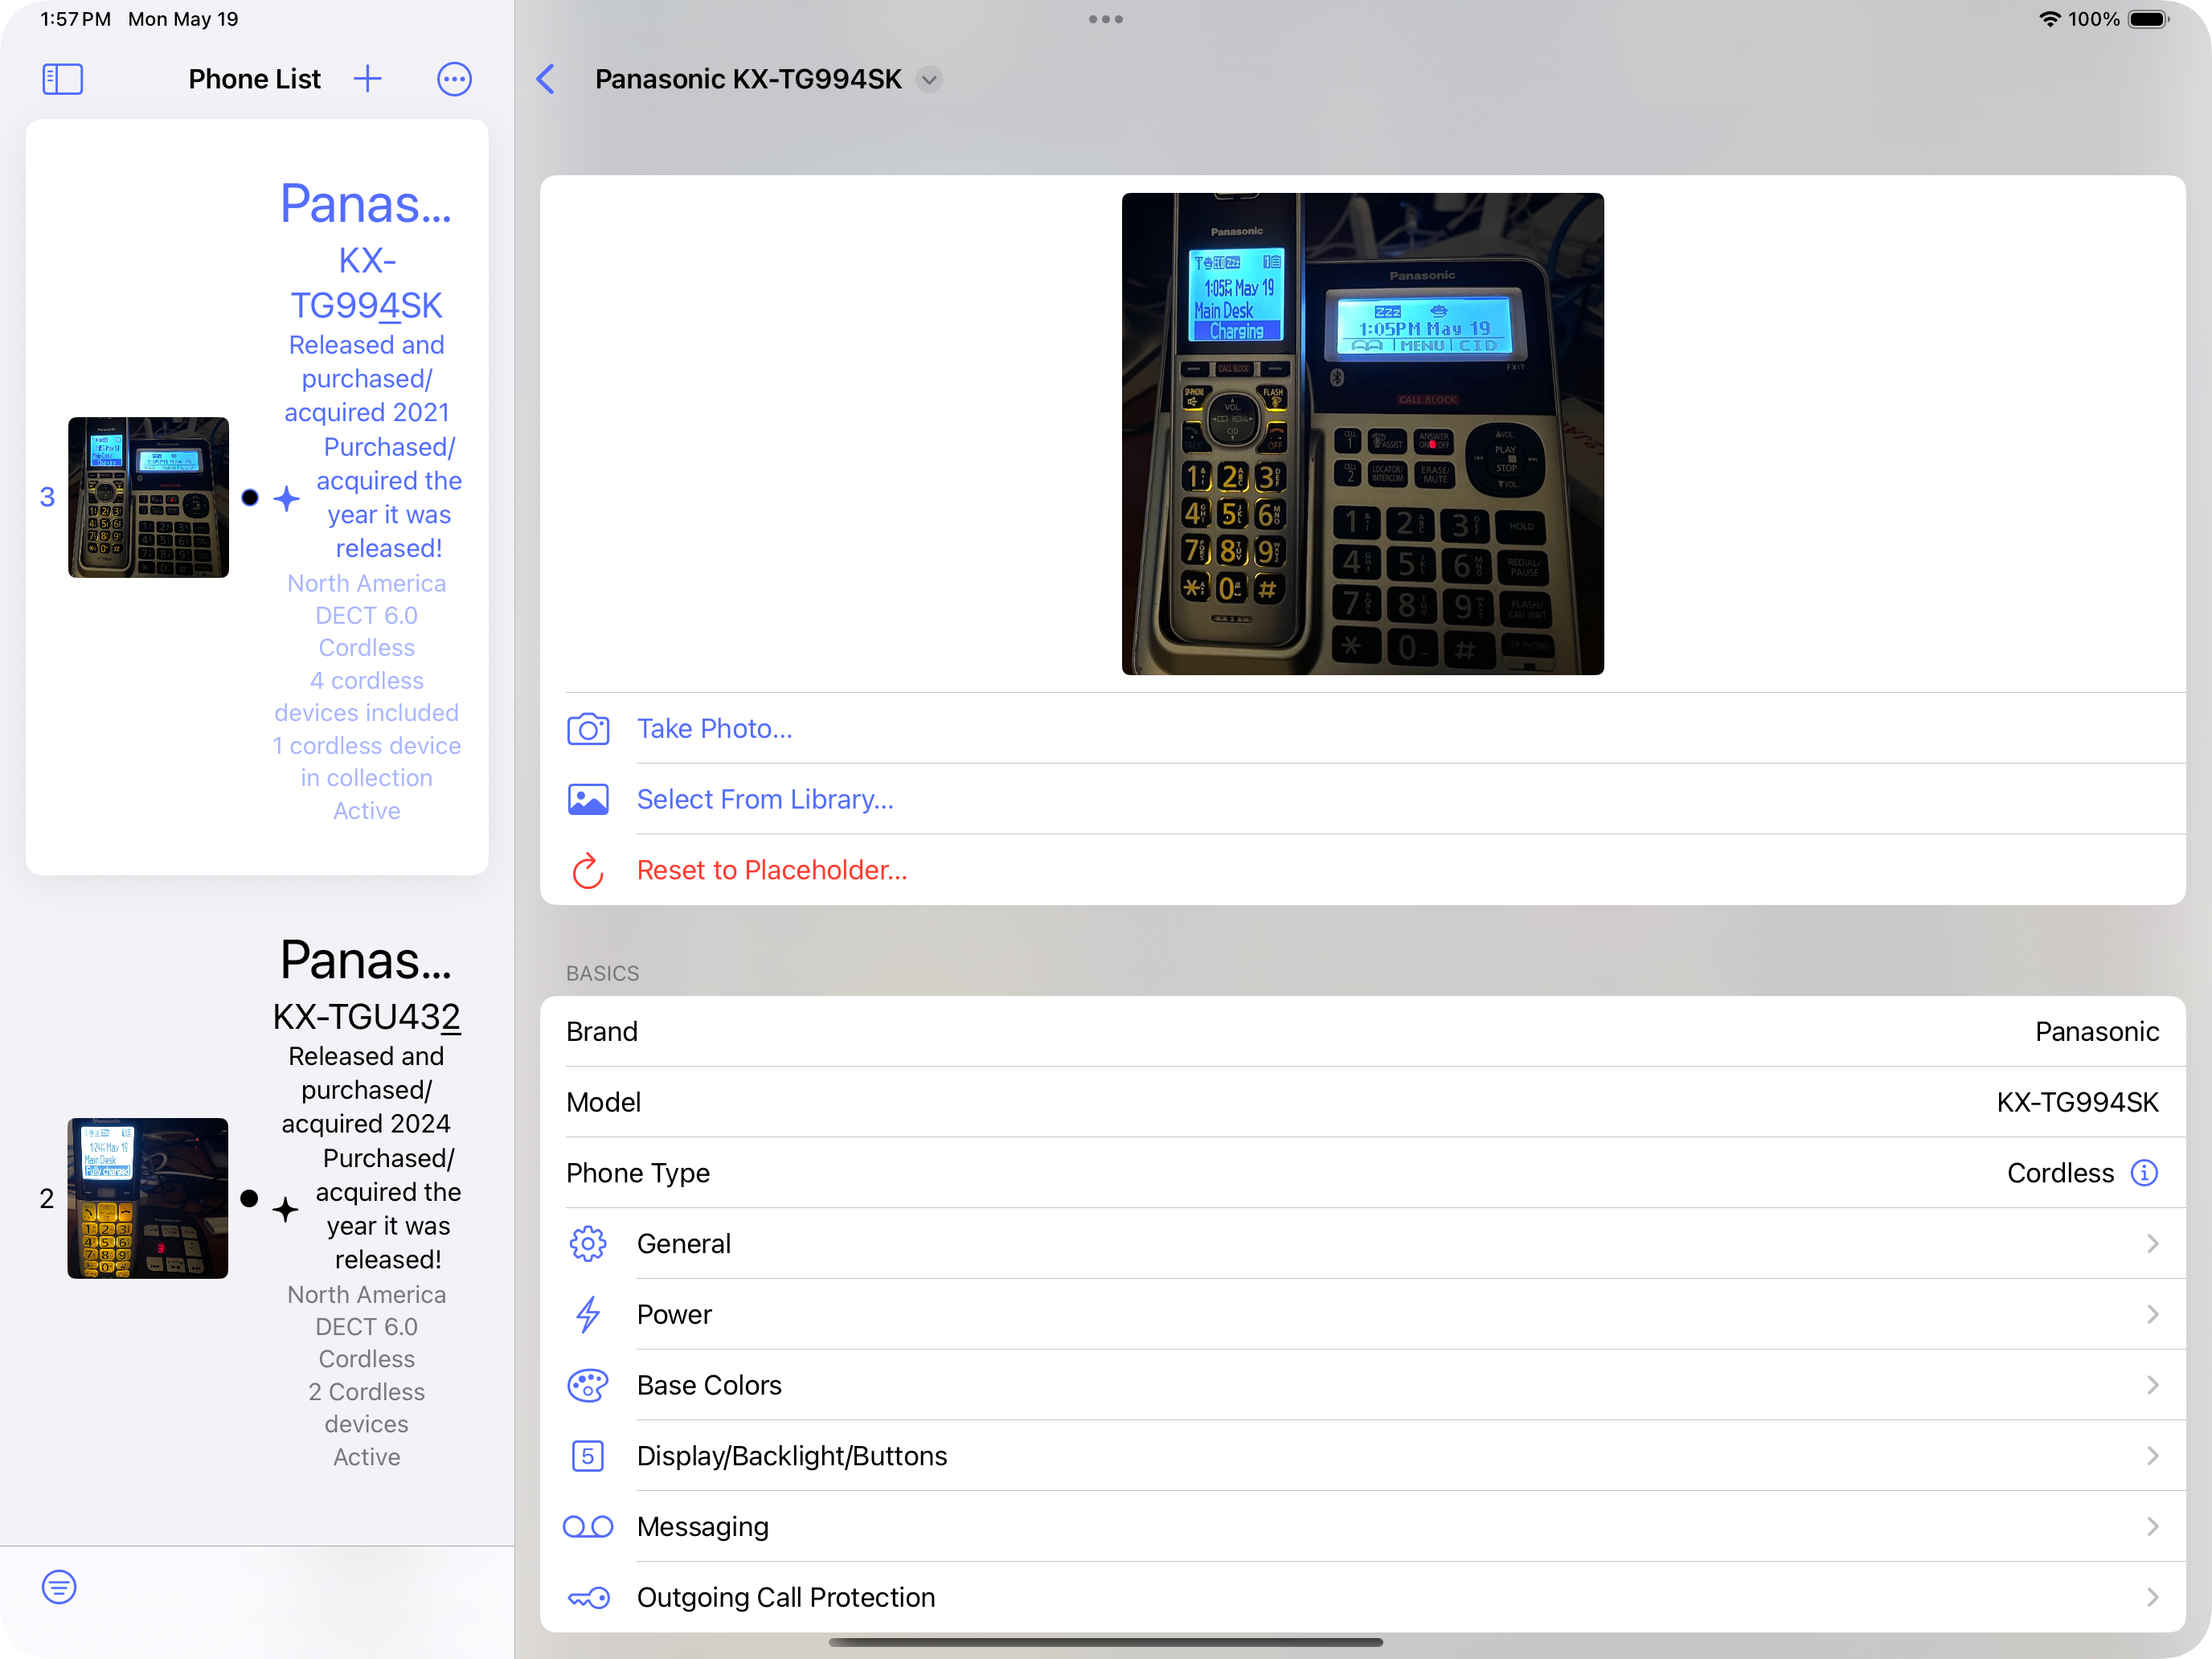Tap the Phone Type info icon

tap(2144, 1172)
